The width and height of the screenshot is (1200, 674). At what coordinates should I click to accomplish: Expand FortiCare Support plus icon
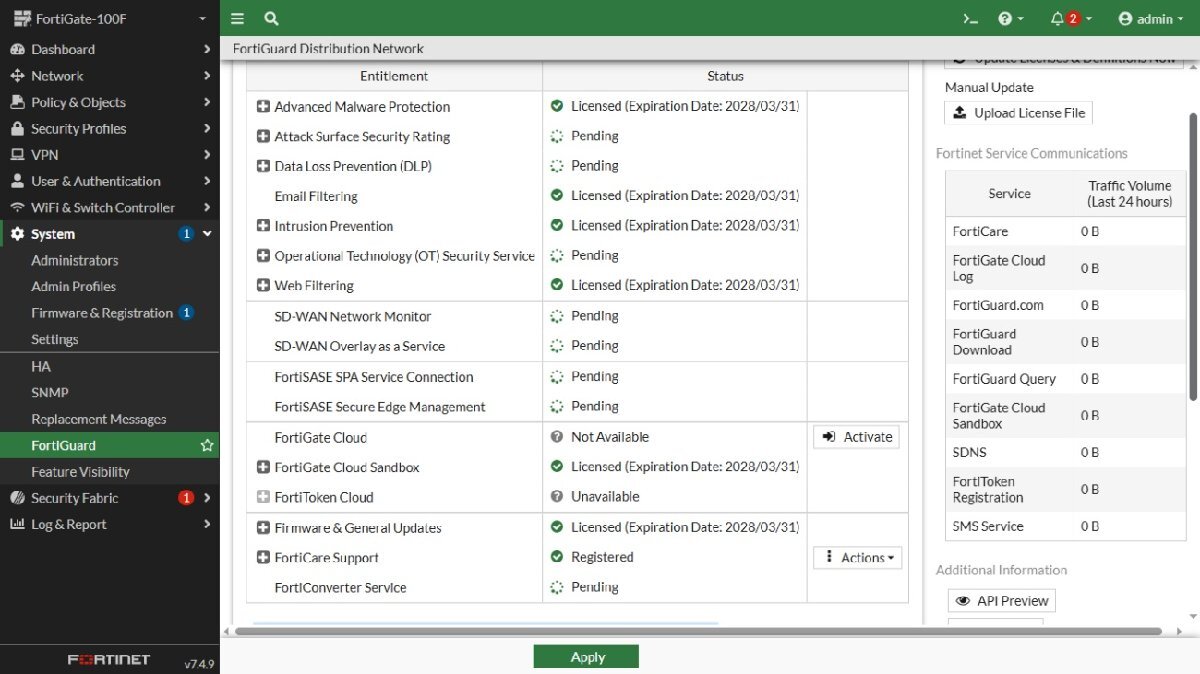263,558
